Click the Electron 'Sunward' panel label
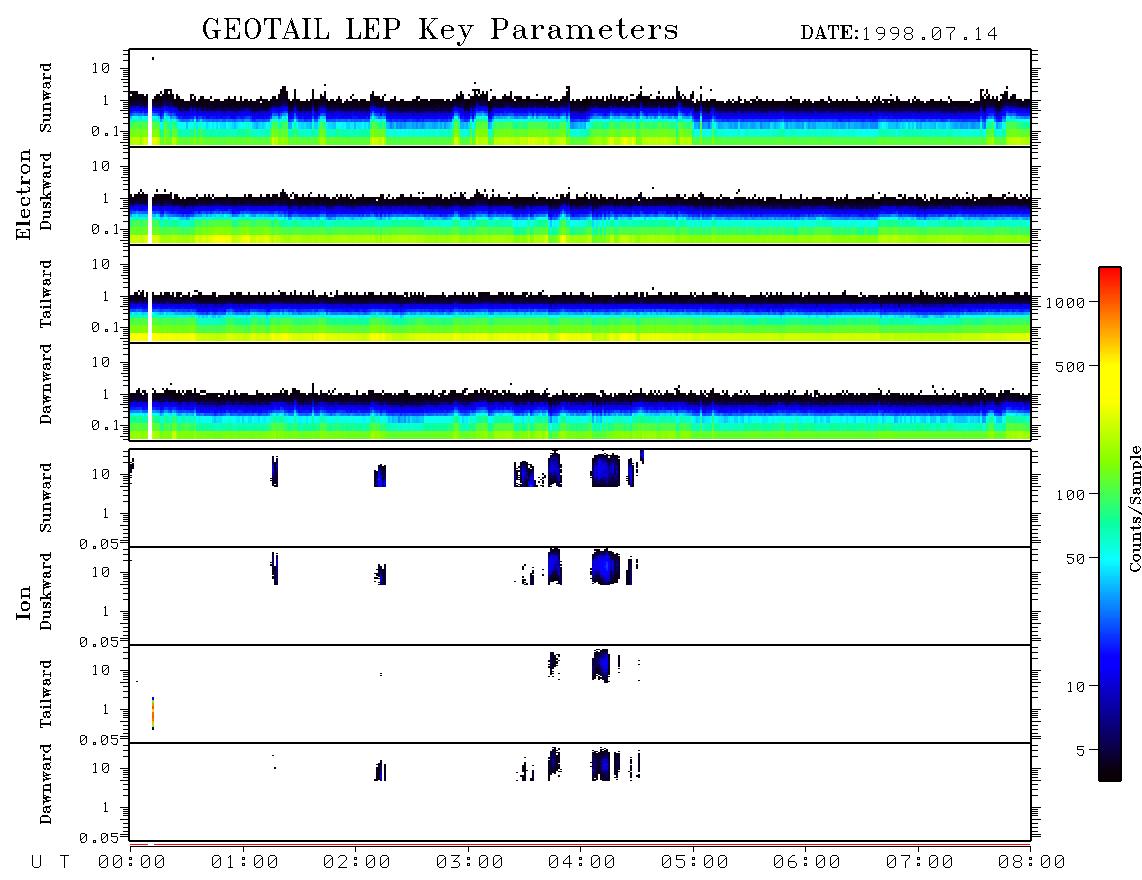This screenshot has width=1142, height=880. (x=46, y=98)
